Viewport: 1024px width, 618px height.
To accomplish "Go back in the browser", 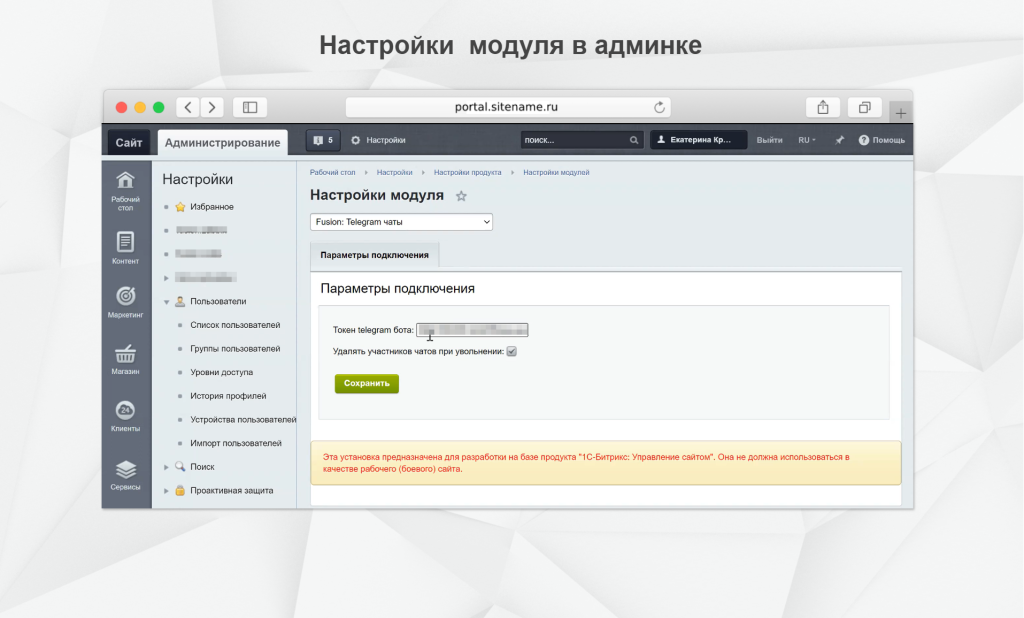I will click(187, 107).
